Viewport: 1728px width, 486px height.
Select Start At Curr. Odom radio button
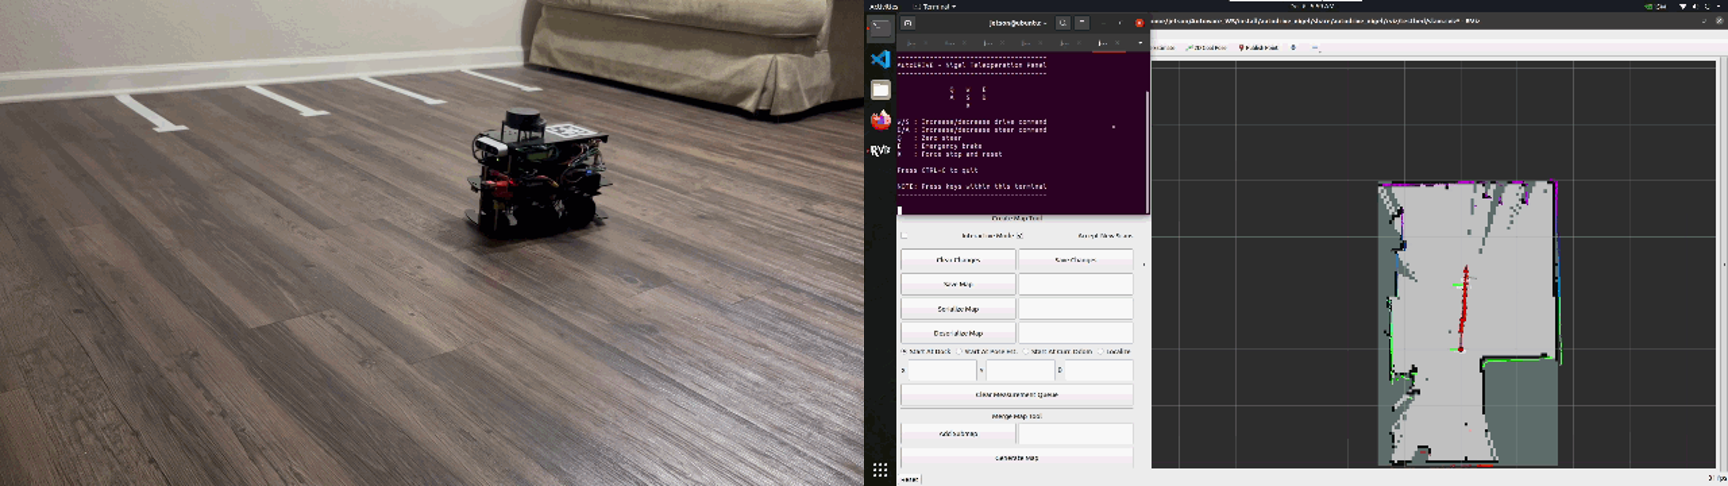[x=1026, y=351]
